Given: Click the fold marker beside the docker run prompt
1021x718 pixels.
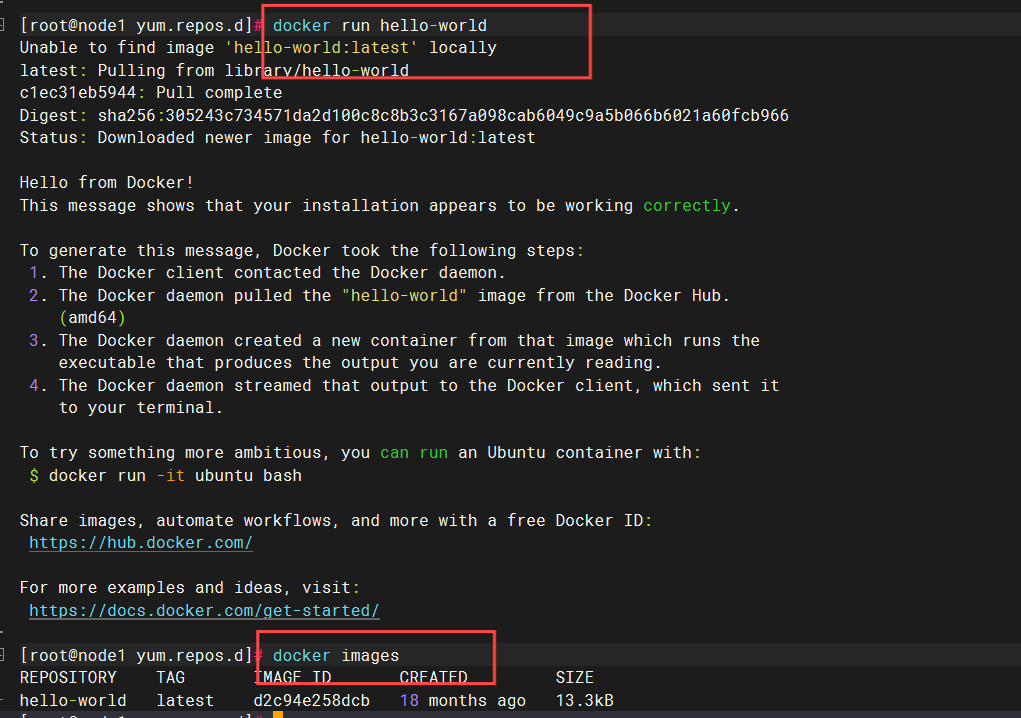Looking at the screenshot, I should 4,25.
